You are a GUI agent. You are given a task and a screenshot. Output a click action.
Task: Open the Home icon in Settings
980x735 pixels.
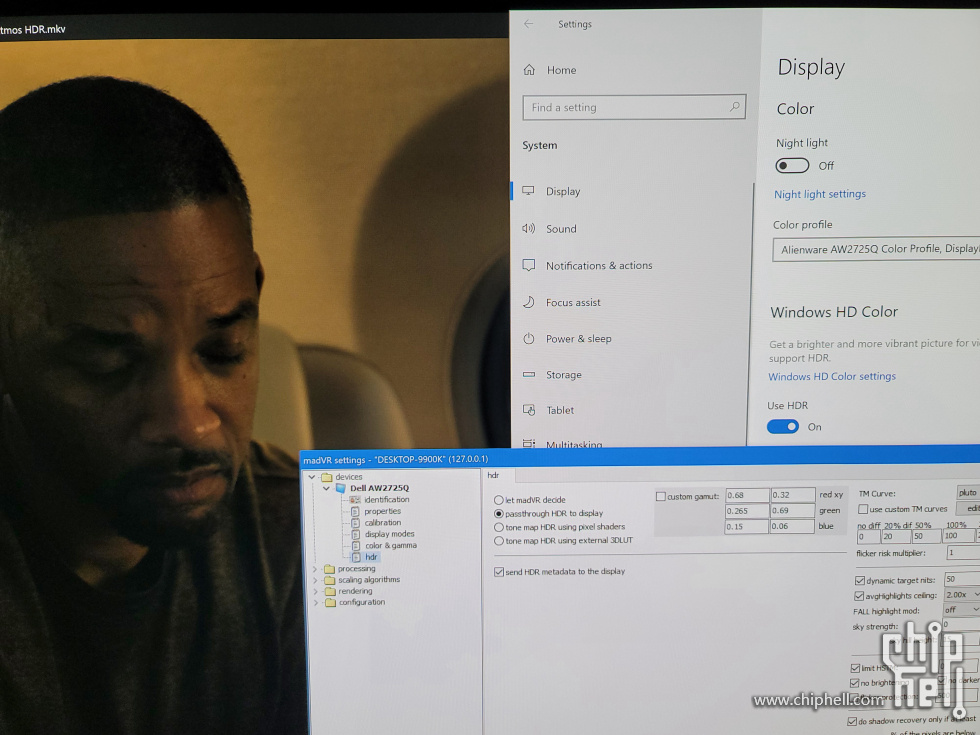point(529,70)
